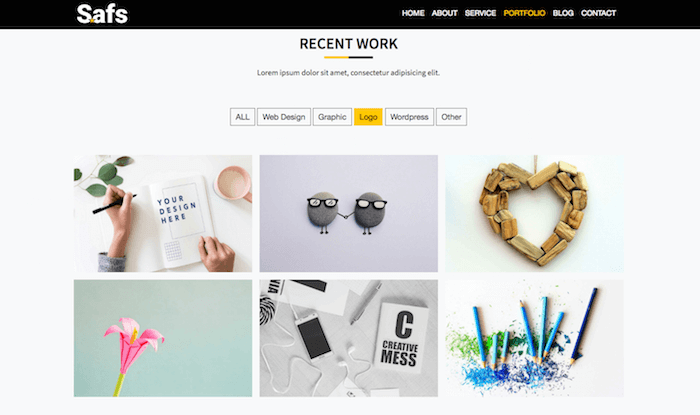Open the blue pencils shavings image
700x415 pixels.
534,338
